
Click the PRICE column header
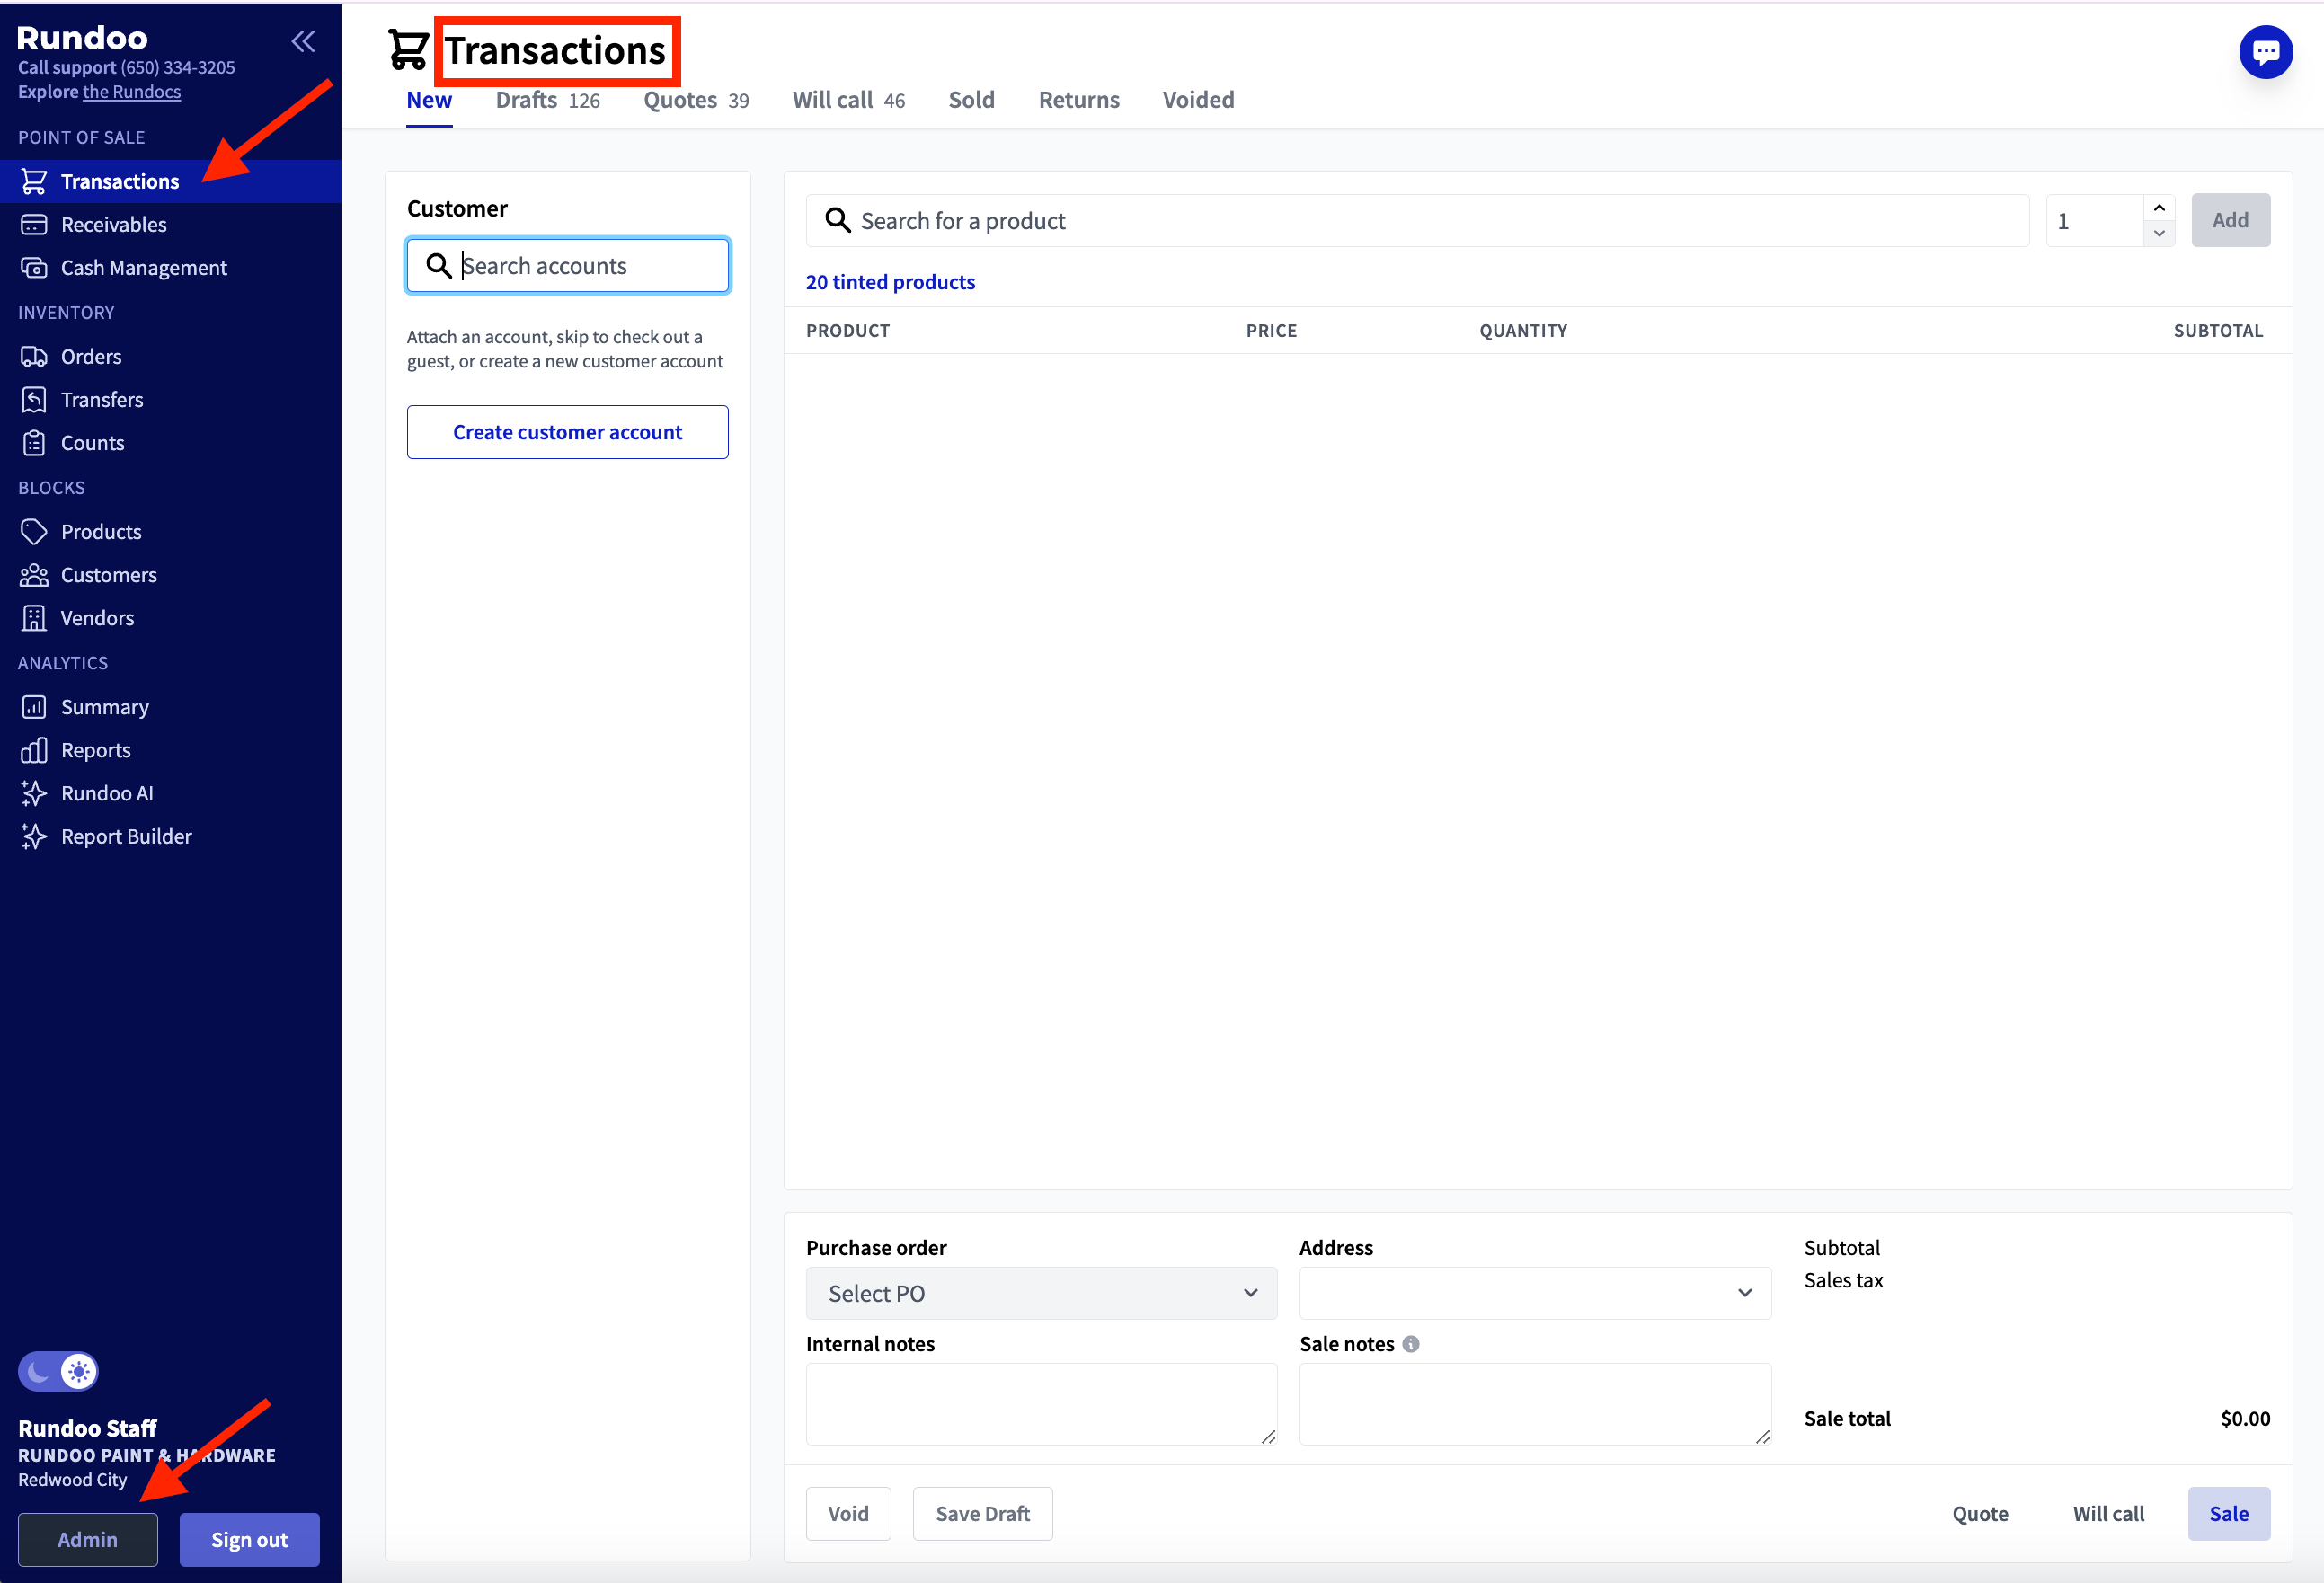tap(1270, 331)
